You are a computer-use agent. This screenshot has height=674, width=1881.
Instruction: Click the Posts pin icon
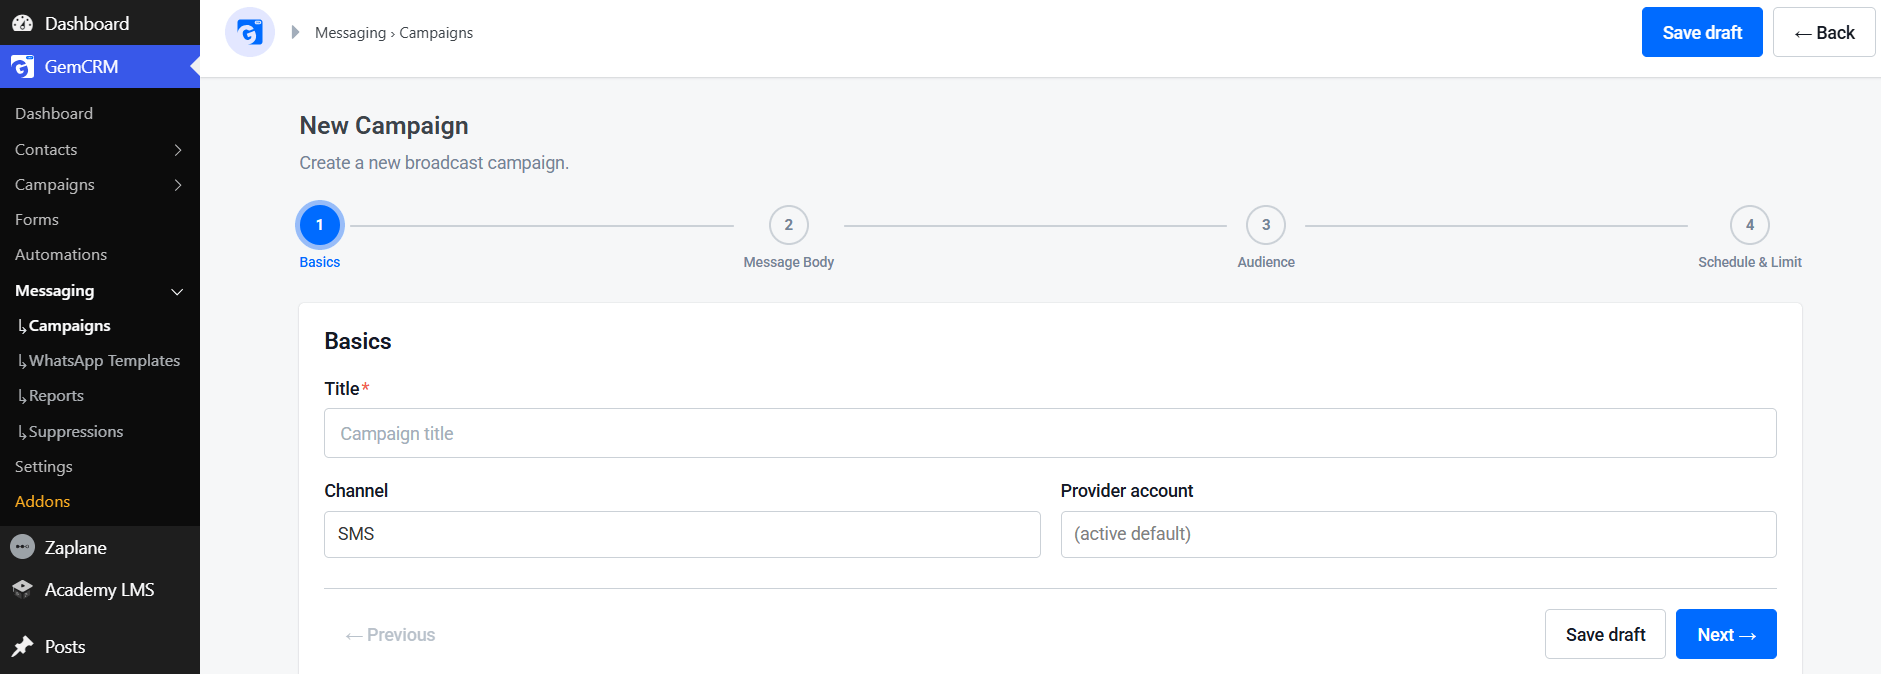(22, 647)
